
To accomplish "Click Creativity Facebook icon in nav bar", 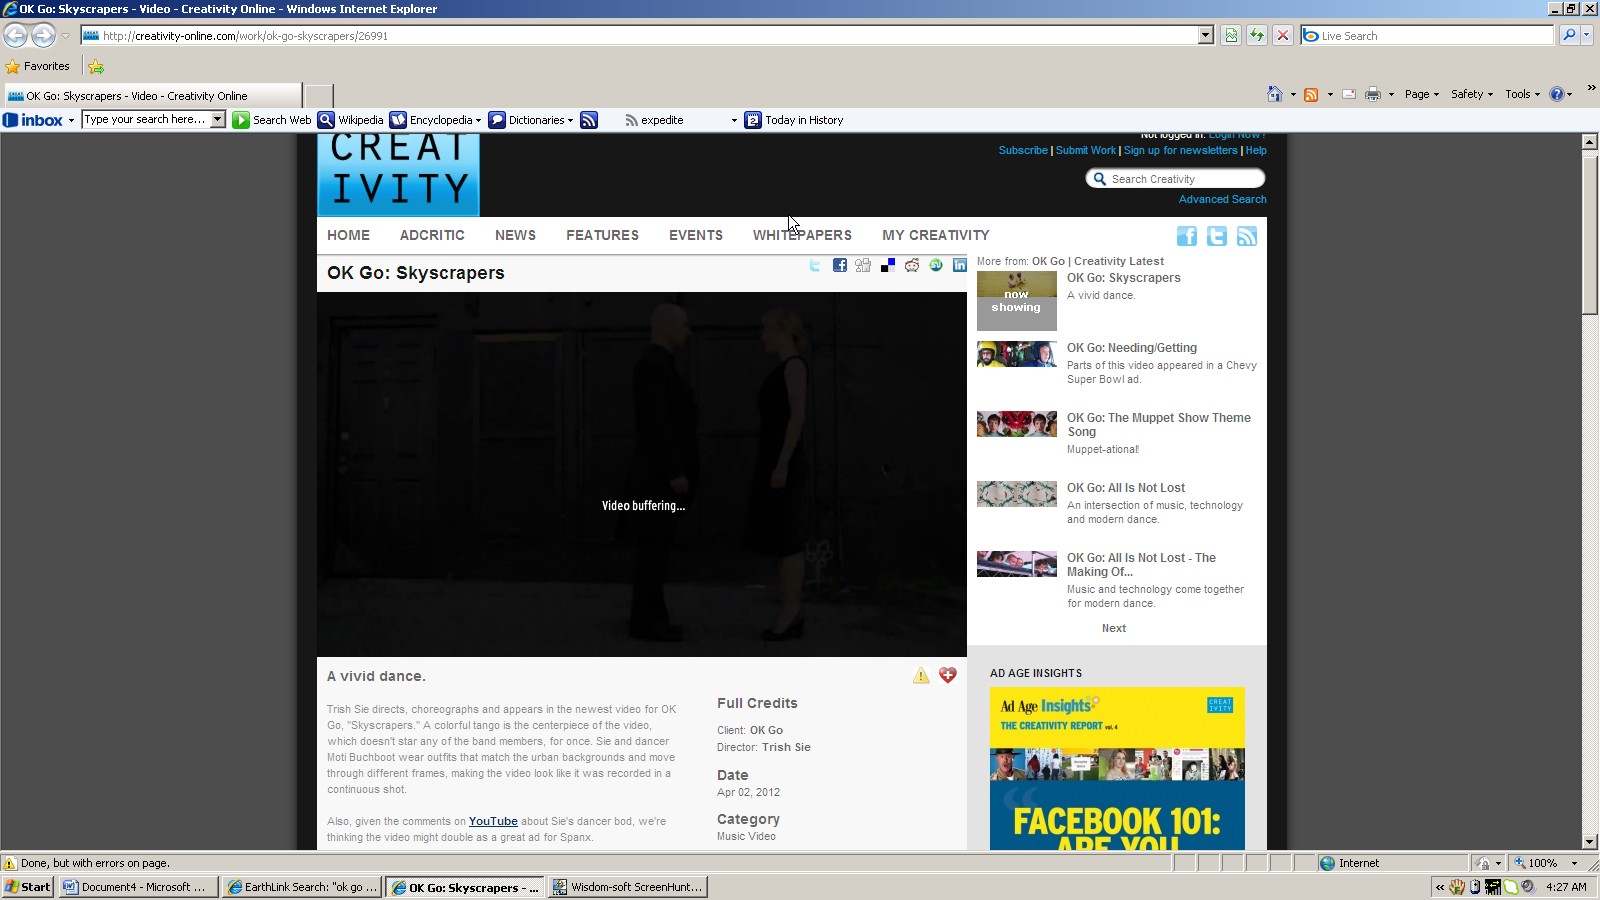I will coord(1187,236).
